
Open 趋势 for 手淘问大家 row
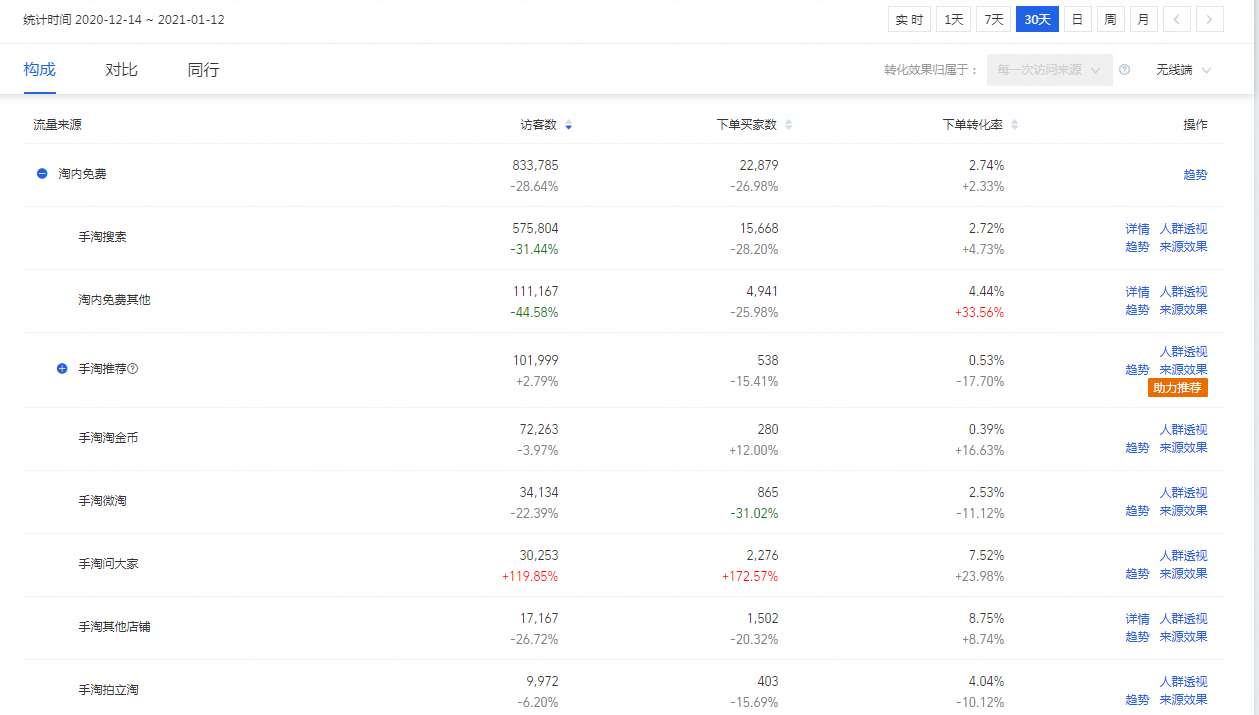click(1137, 574)
